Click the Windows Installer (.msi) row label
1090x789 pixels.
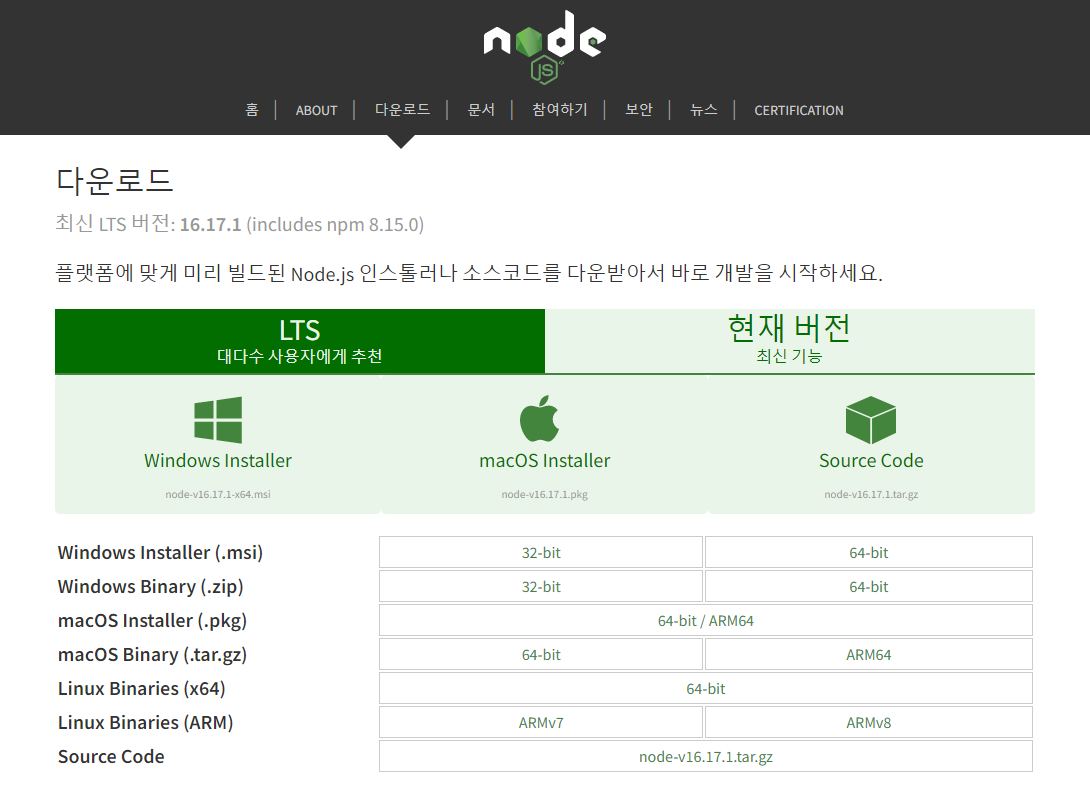(x=161, y=553)
